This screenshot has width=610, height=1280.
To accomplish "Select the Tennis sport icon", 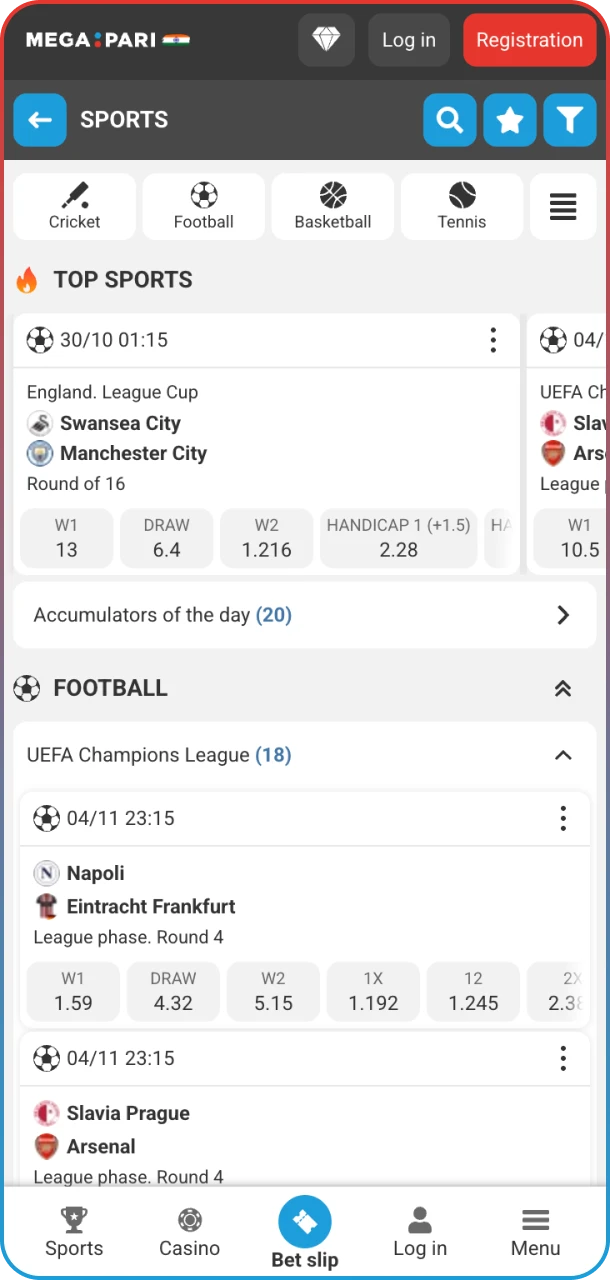I will pos(461,206).
